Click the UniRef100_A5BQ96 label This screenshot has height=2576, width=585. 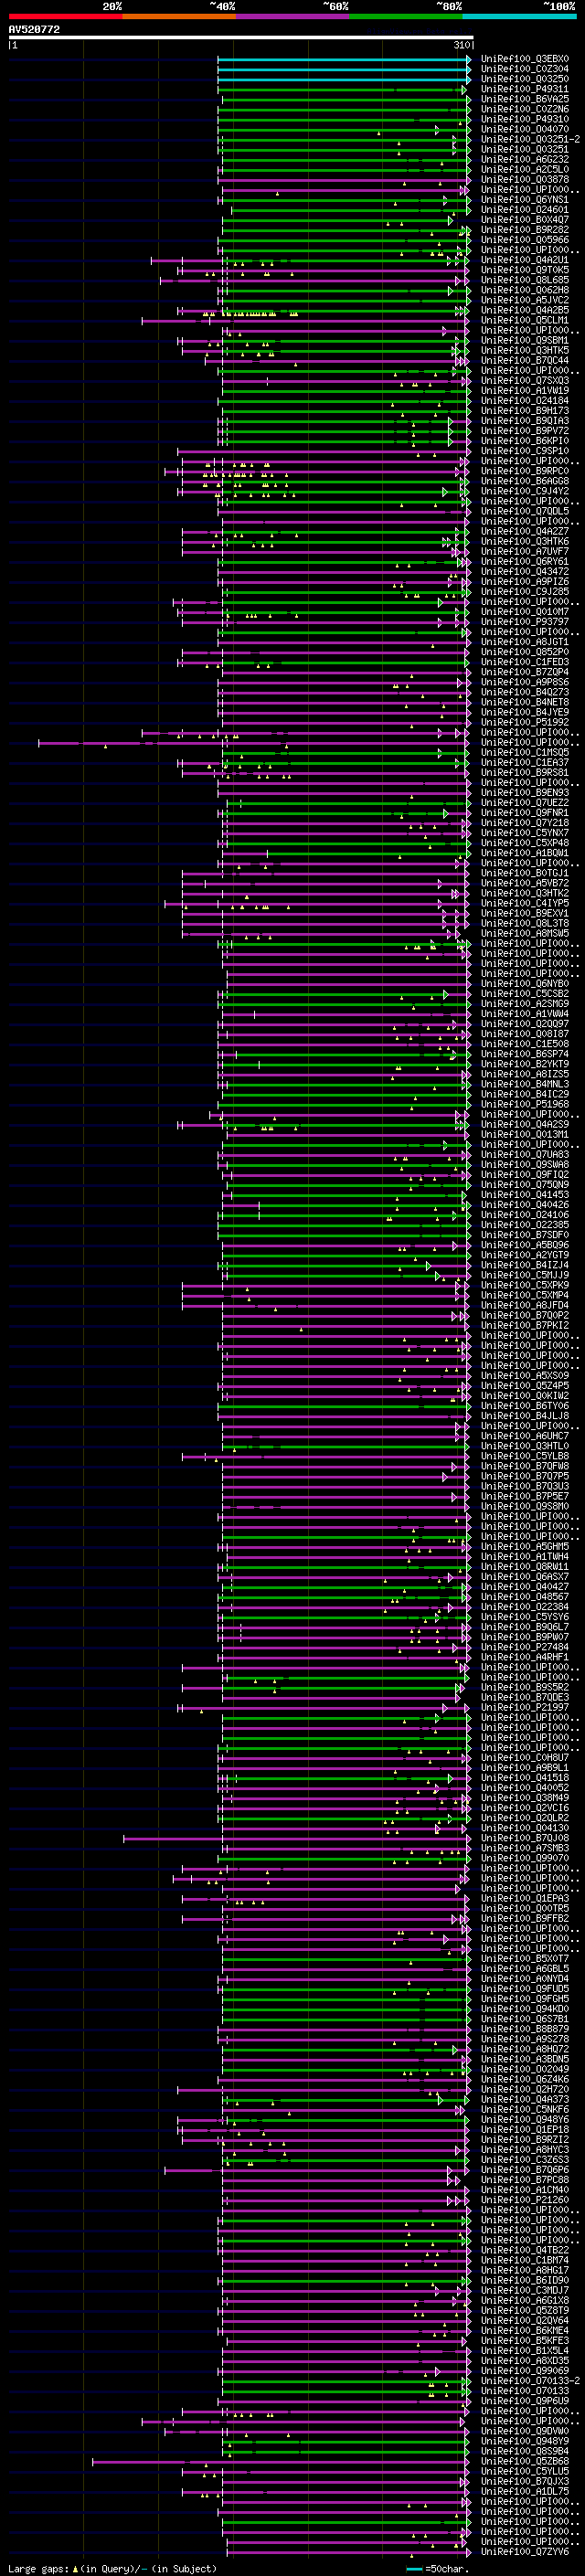tap(525, 1245)
